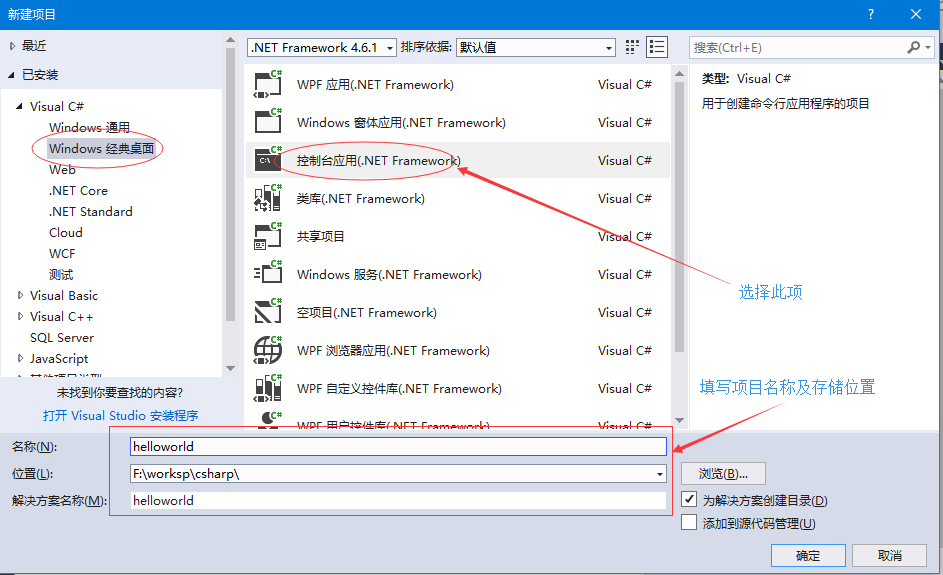
Task: Click the 名称 project name field
Action: (x=398, y=447)
